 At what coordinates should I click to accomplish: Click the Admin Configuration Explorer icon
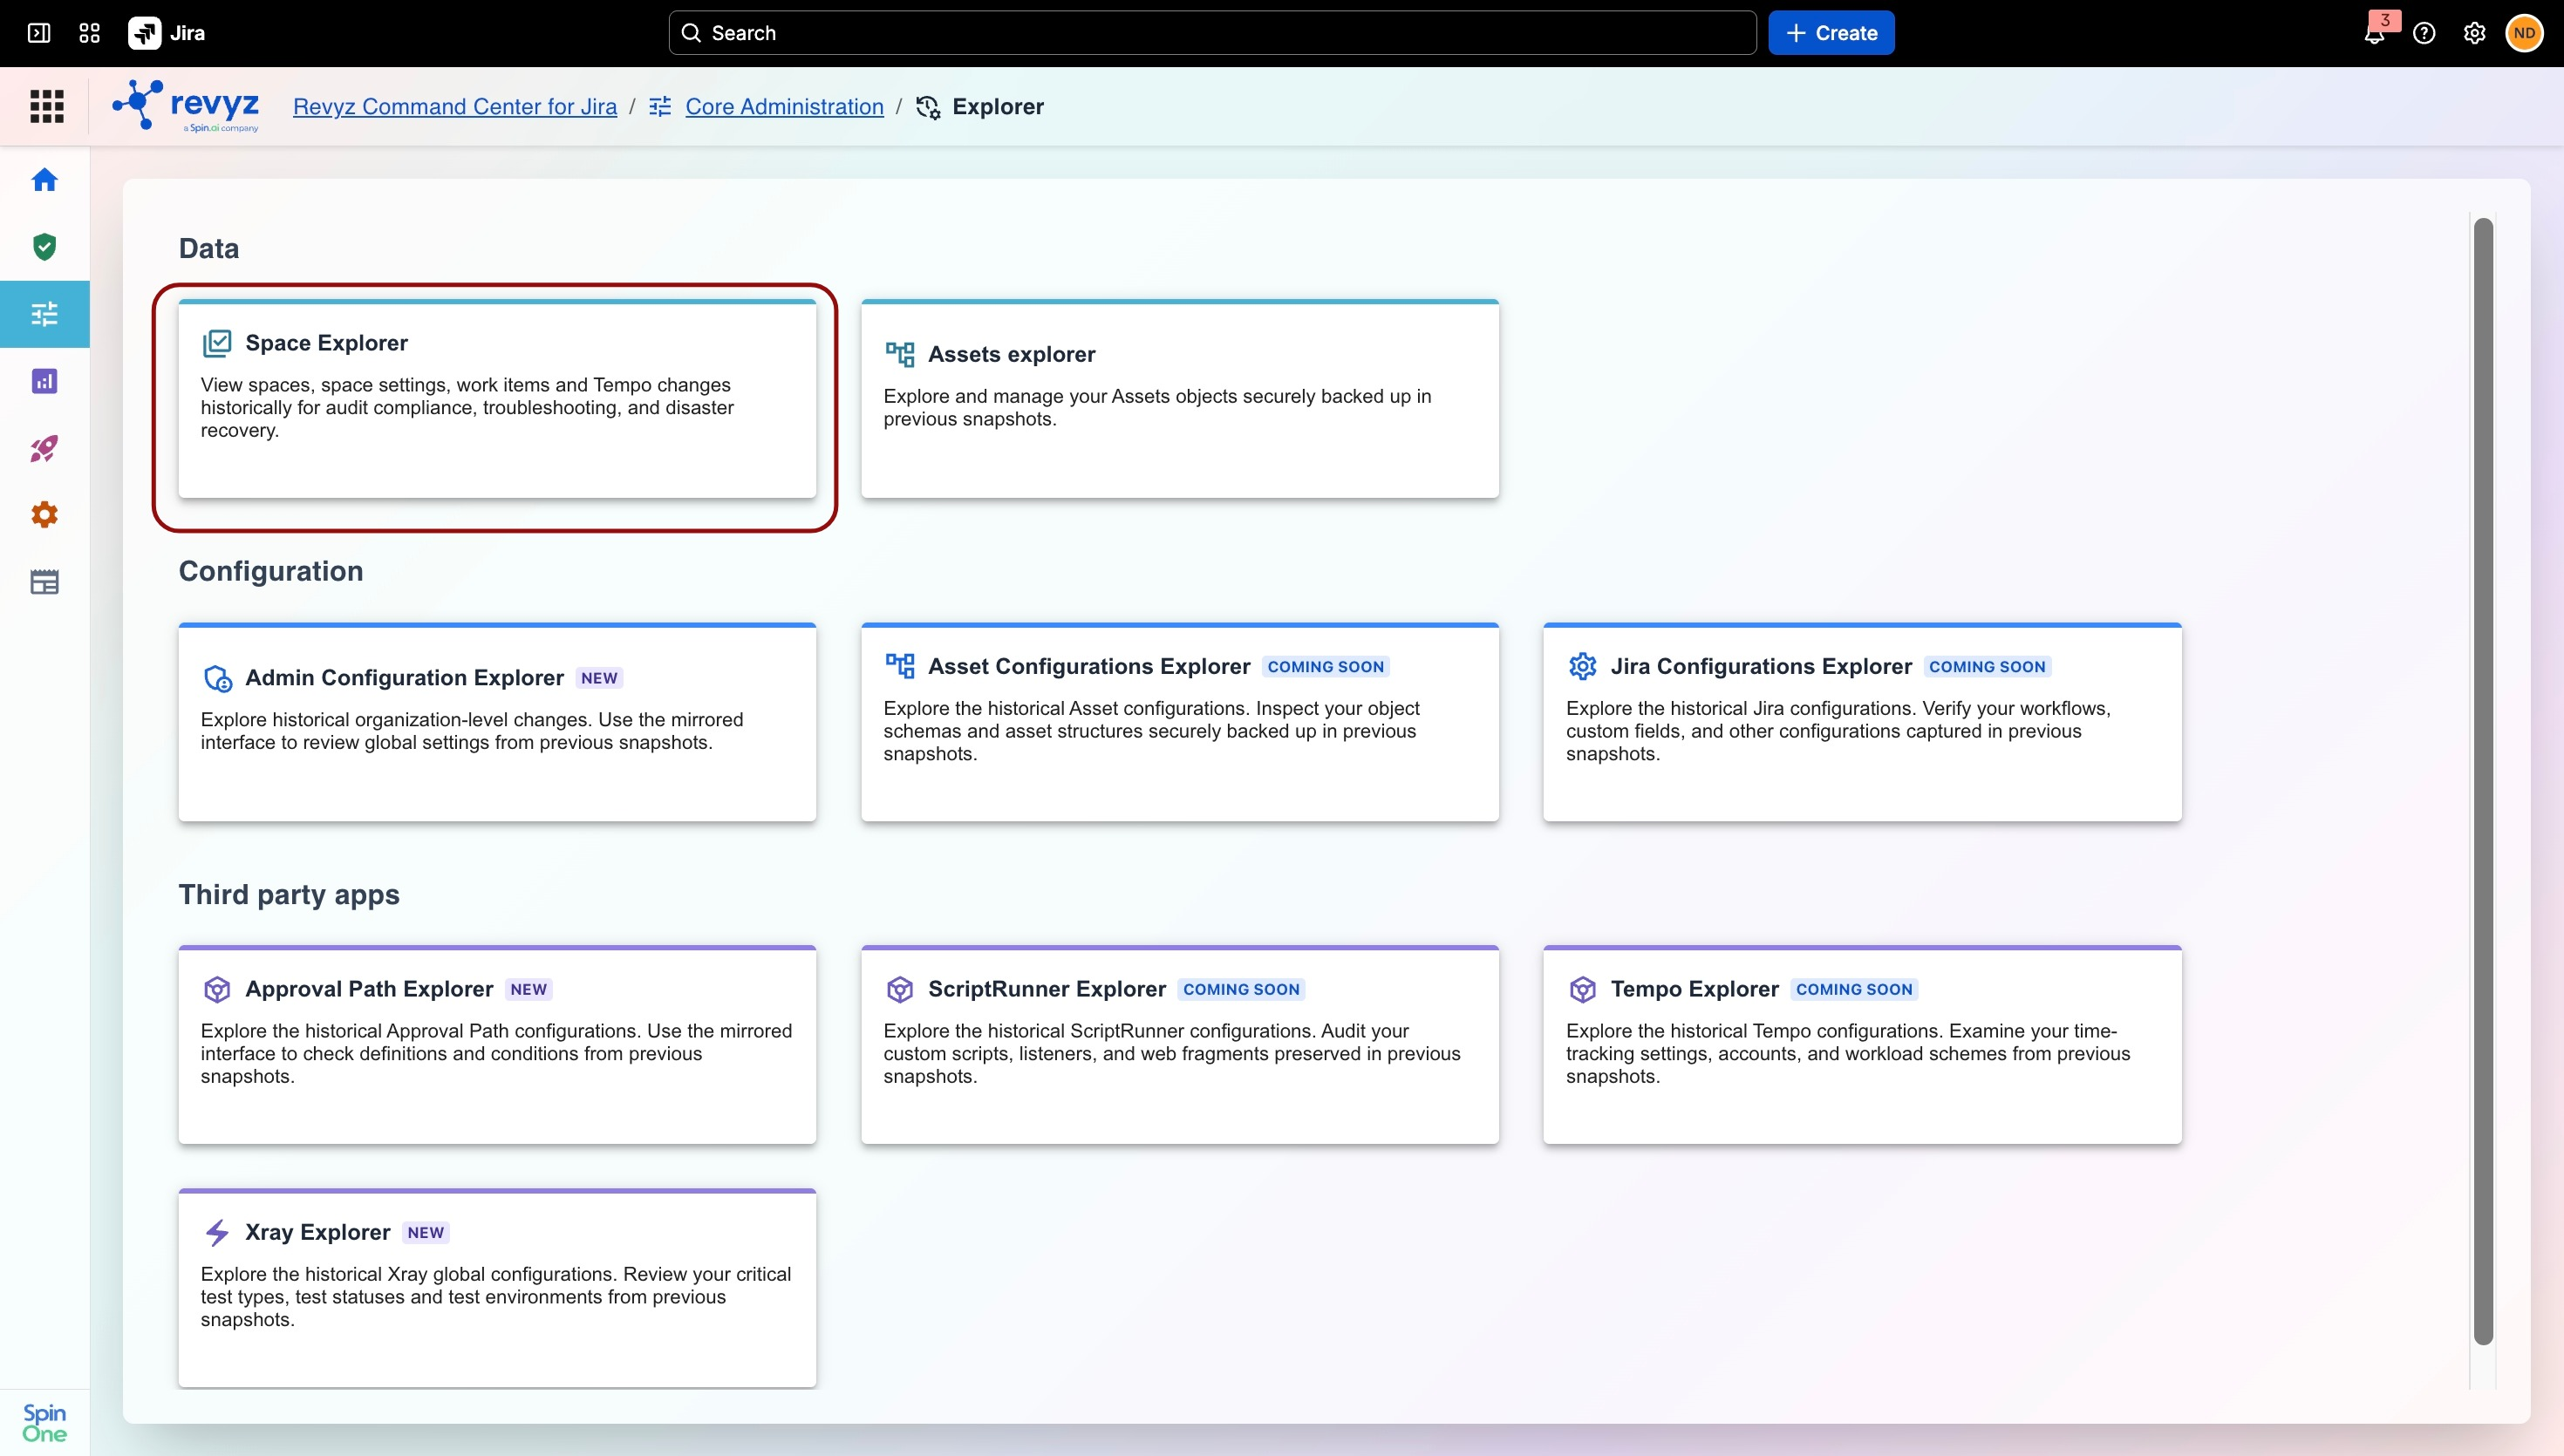tap(217, 678)
